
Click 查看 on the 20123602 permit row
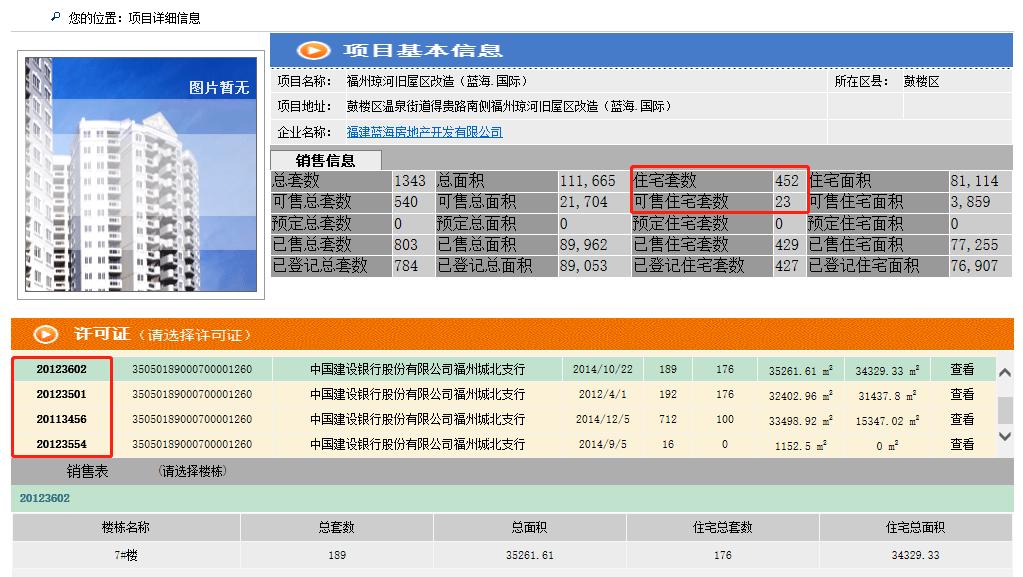pyautogui.click(x=961, y=368)
